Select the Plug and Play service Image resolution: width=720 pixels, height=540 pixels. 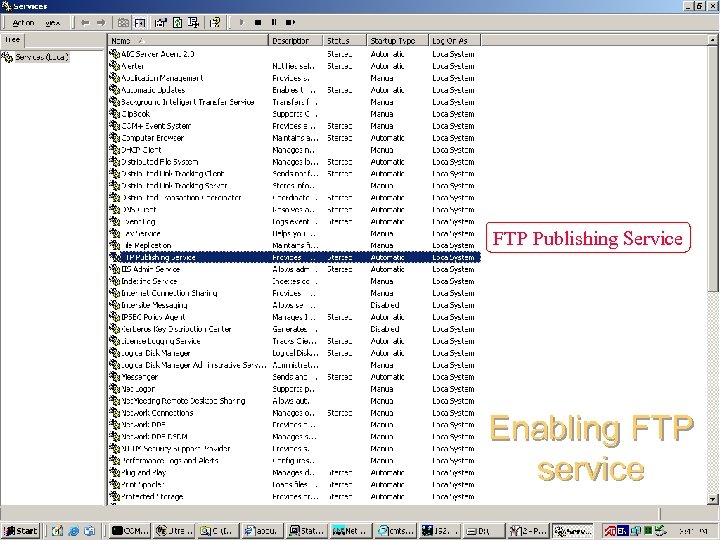[x=295, y=472]
